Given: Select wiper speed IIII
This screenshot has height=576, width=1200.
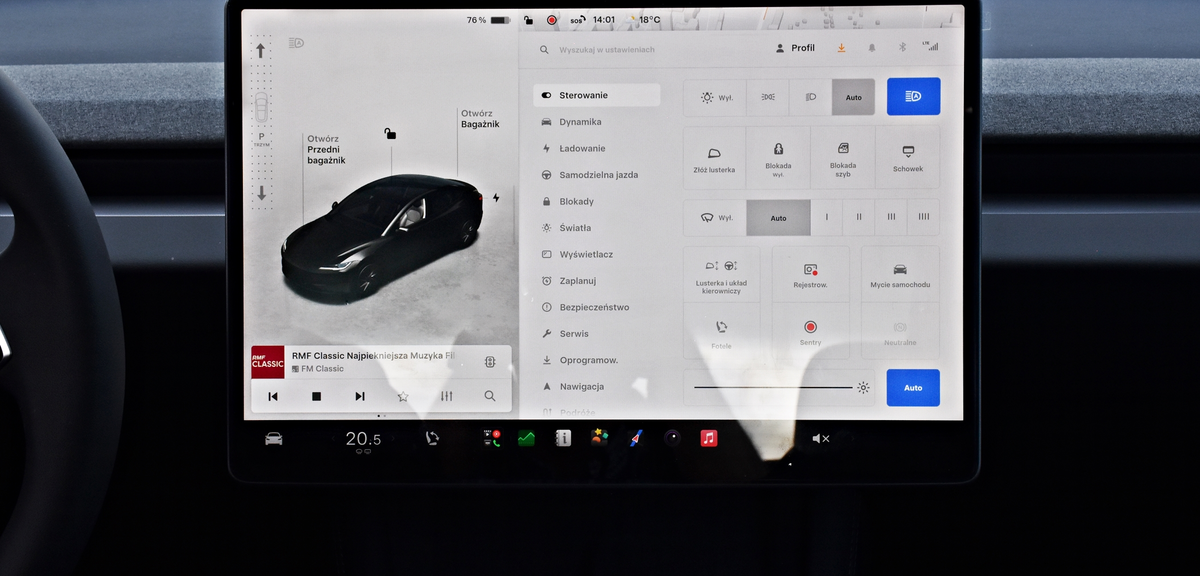Looking at the screenshot, I should click(924, 217).
